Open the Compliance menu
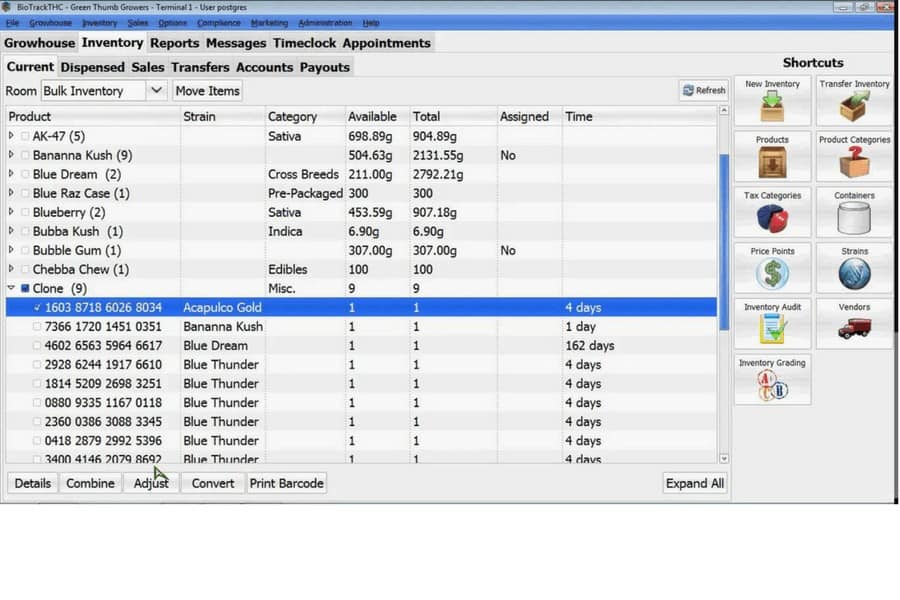Viewport: 900px width, 600px height. click(219, 23)
